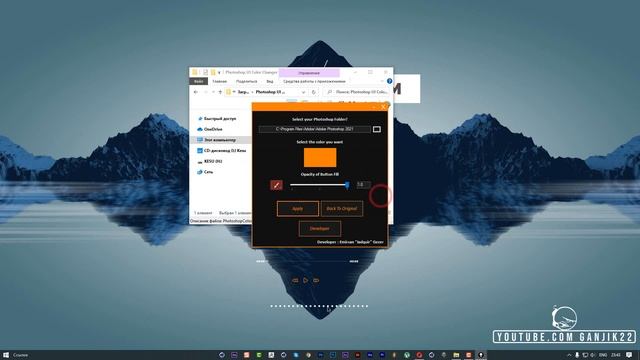Expand the quick access toolbar dropdown arrow

click(219, 72)
